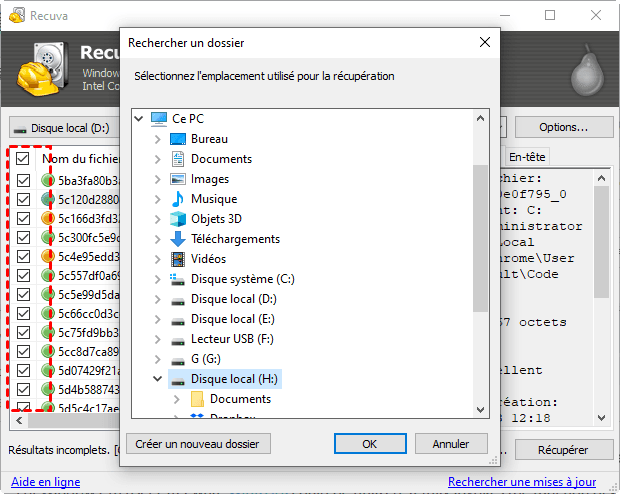The width and height of the screenshot is (620, 494).
Task: Open the Options... button in Recuva
Action: click(564, 127)
